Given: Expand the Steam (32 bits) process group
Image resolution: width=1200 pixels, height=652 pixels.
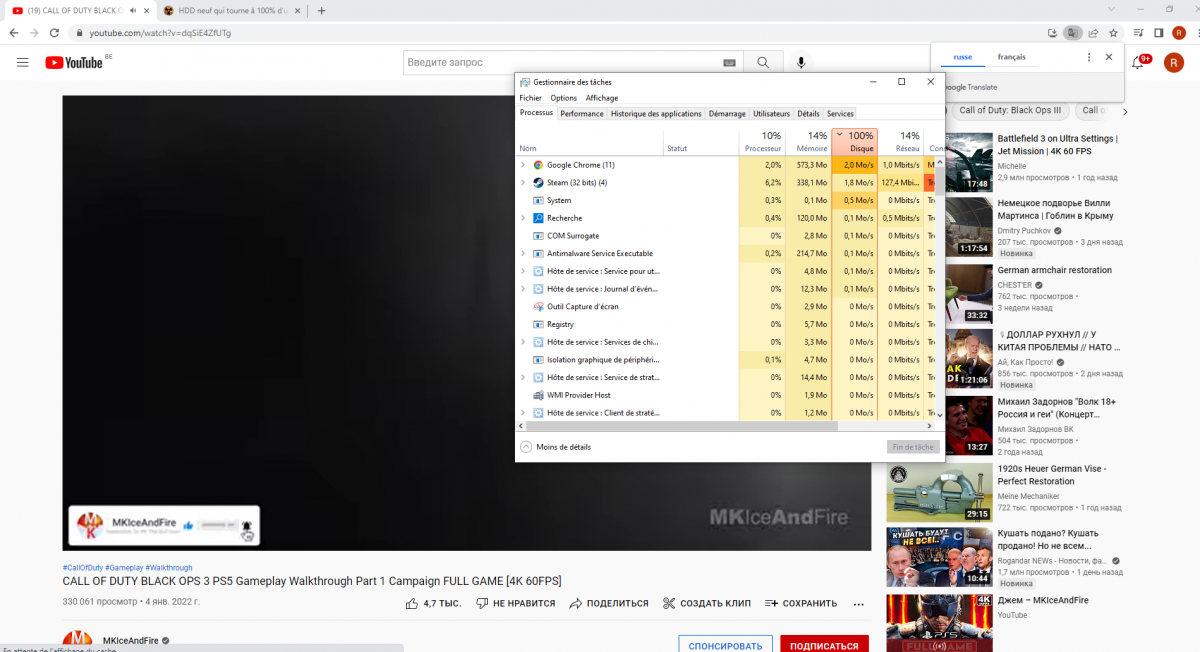Looking at the screenshot, I should tap(523, 183).
